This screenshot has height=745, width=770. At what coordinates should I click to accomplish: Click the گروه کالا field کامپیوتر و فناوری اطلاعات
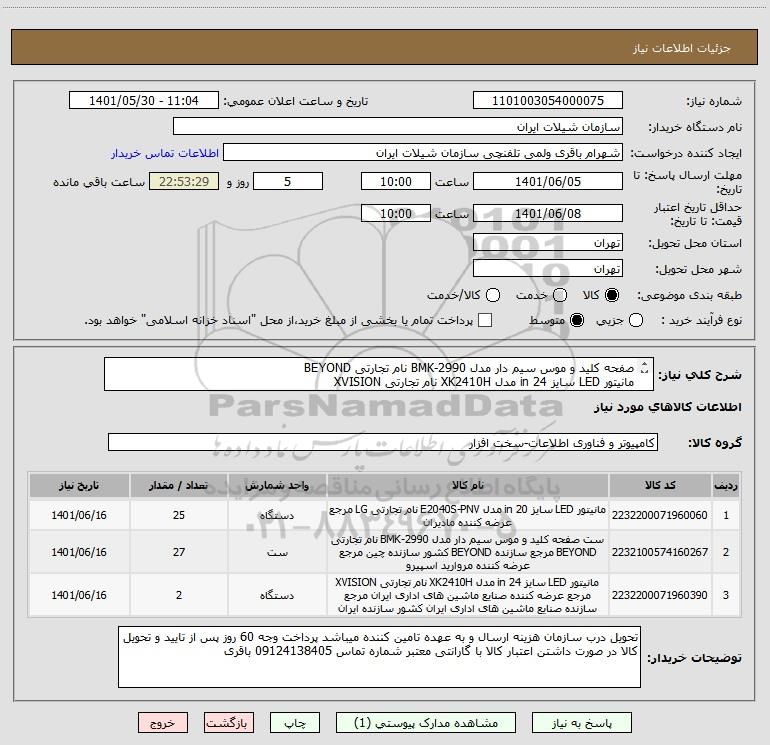click(383, 442)
